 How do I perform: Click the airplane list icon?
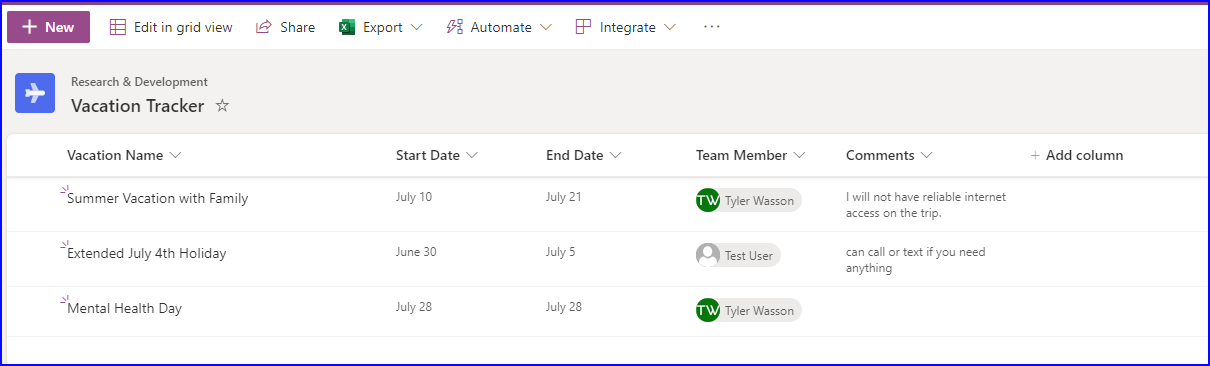click(x=35, y=93)
